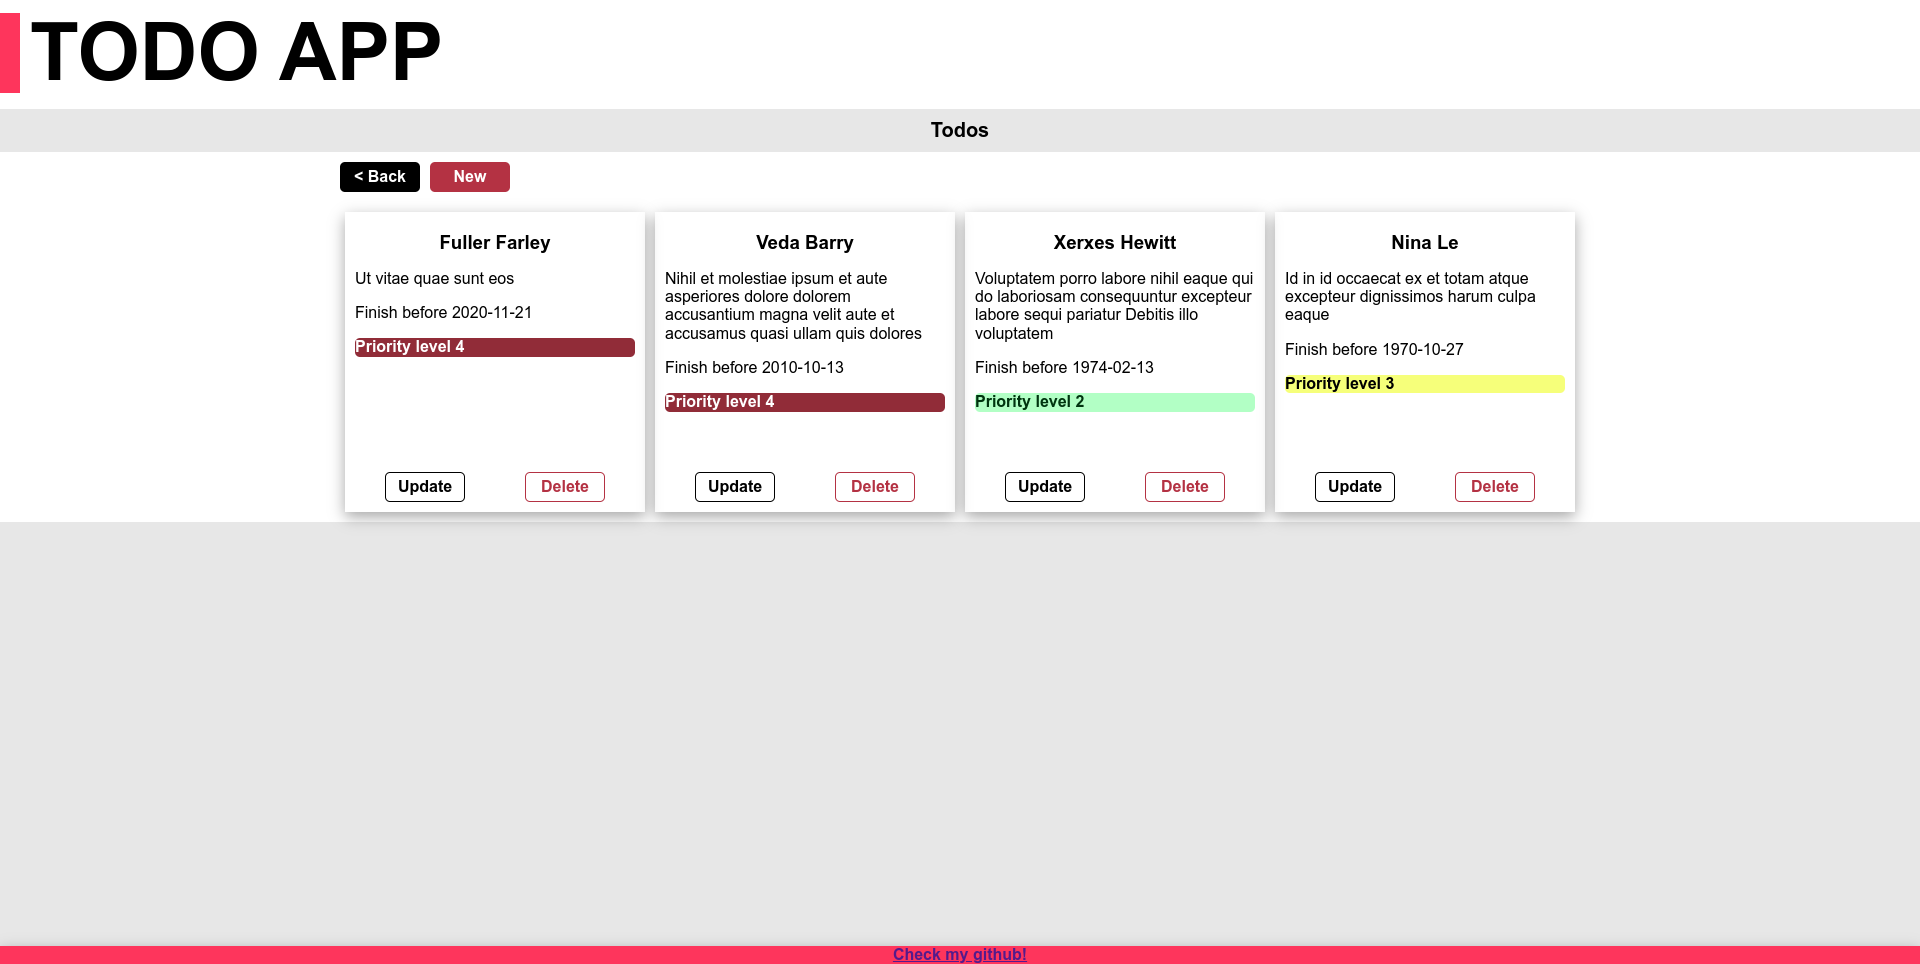This screenshot has width=1920, height=964.
Task: Create a new todo with New button
Action: (x=470, y=177)
